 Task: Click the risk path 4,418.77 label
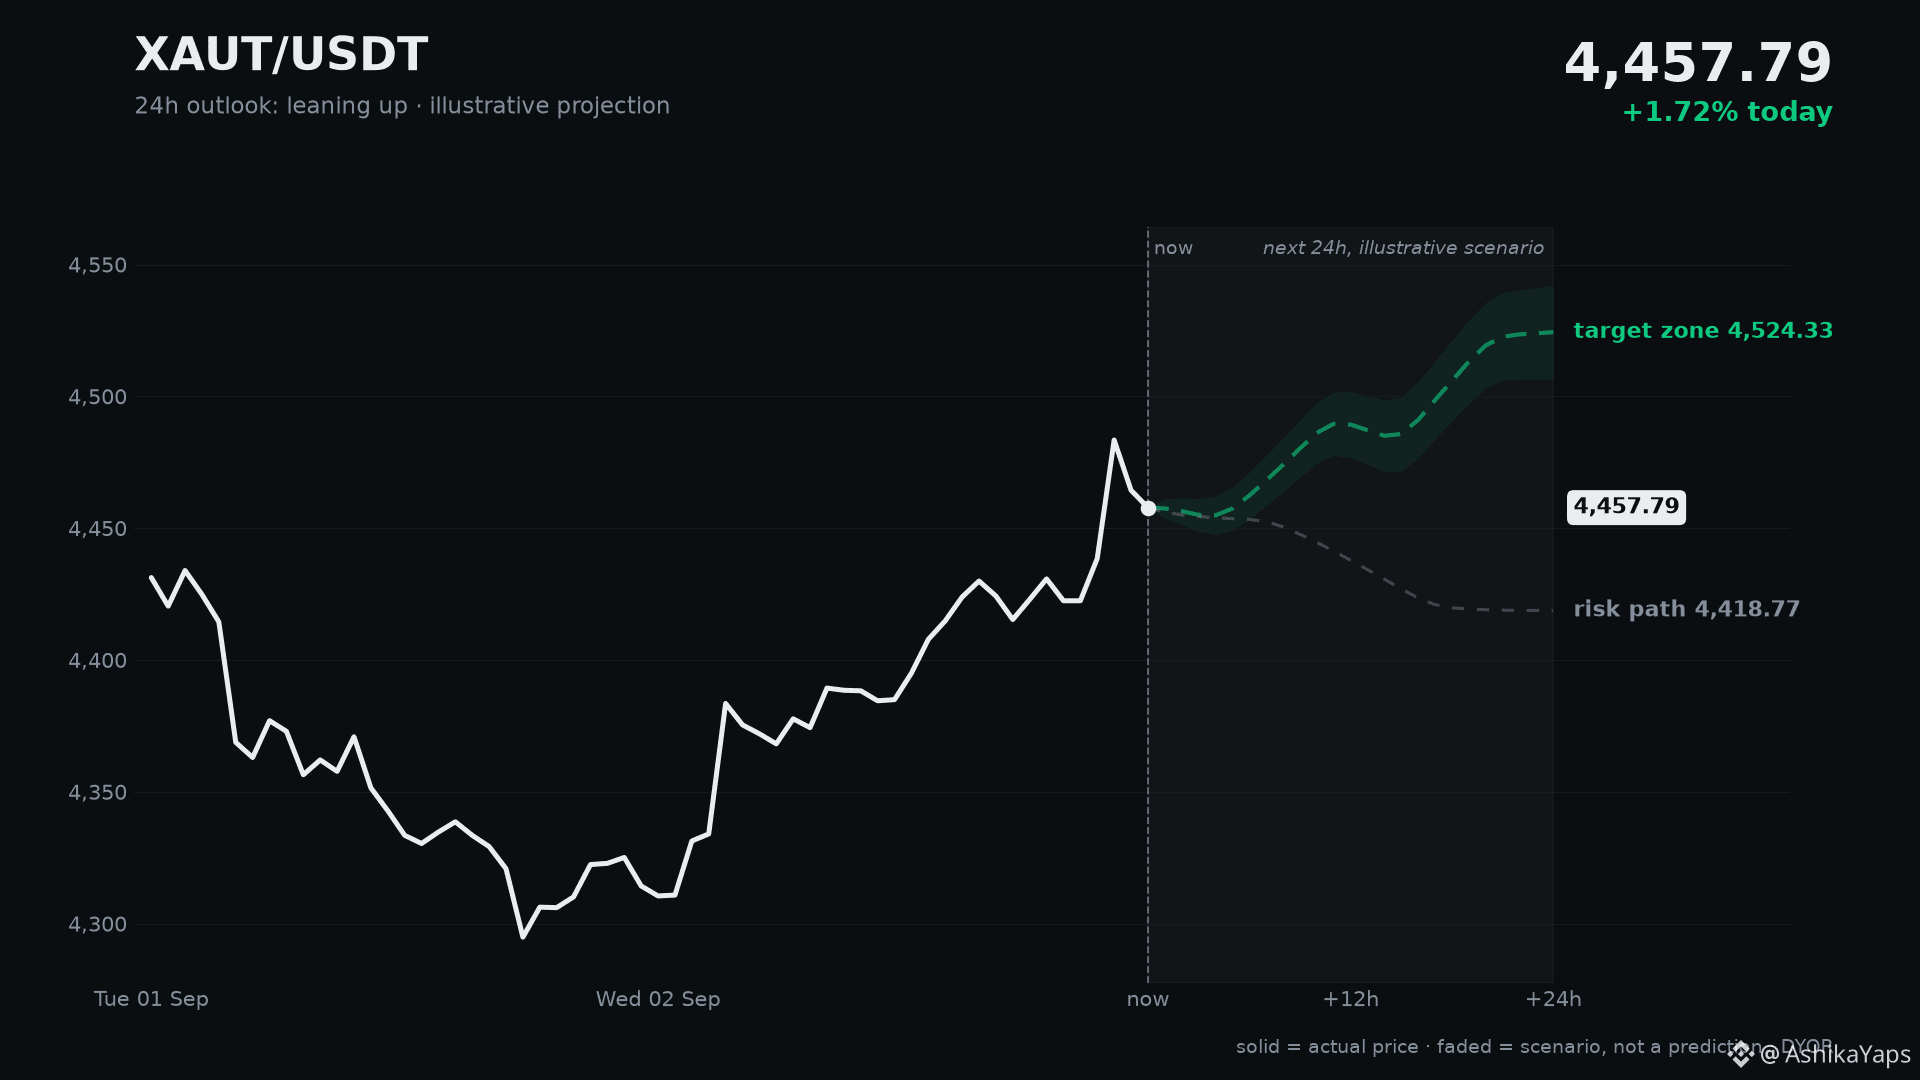(x=1687, y=609)
